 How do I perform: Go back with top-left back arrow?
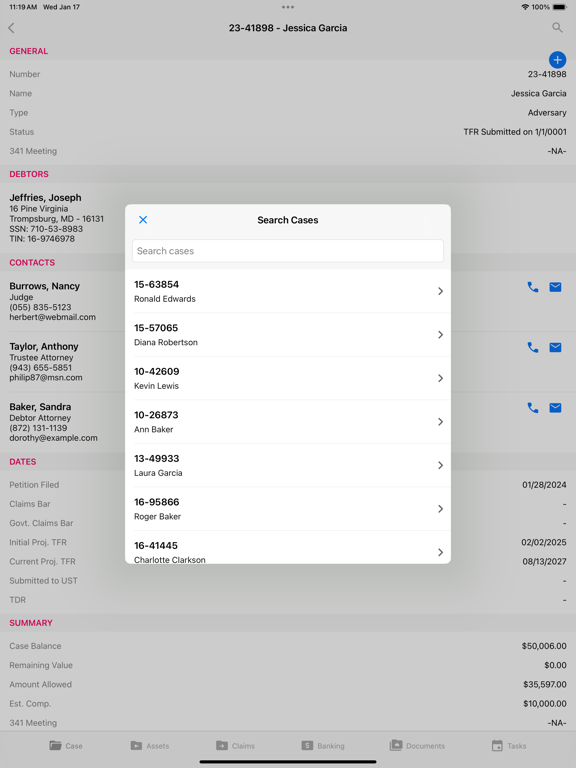coord(12,28)
